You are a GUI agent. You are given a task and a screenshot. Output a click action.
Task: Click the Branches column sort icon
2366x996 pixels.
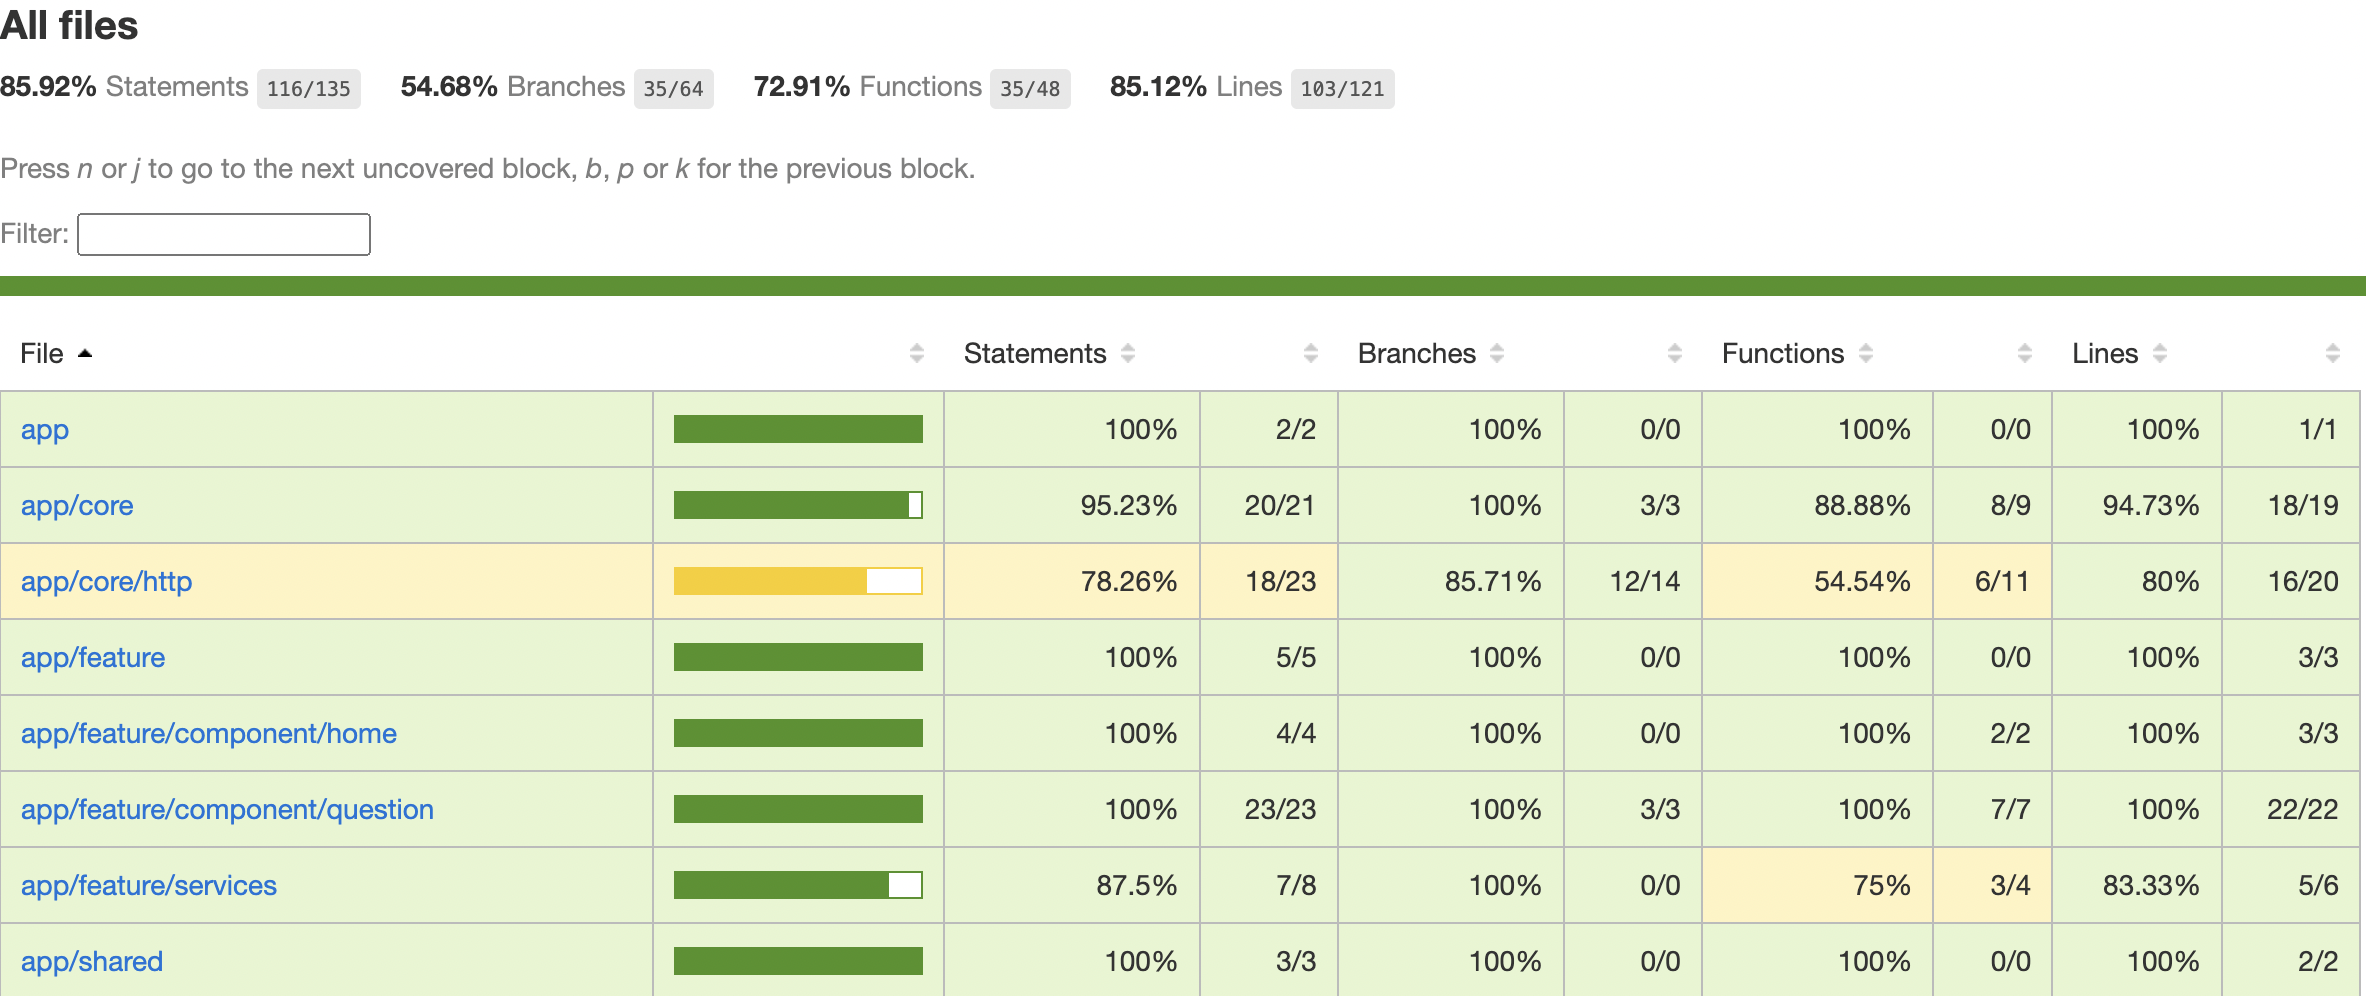(1497, 353)
